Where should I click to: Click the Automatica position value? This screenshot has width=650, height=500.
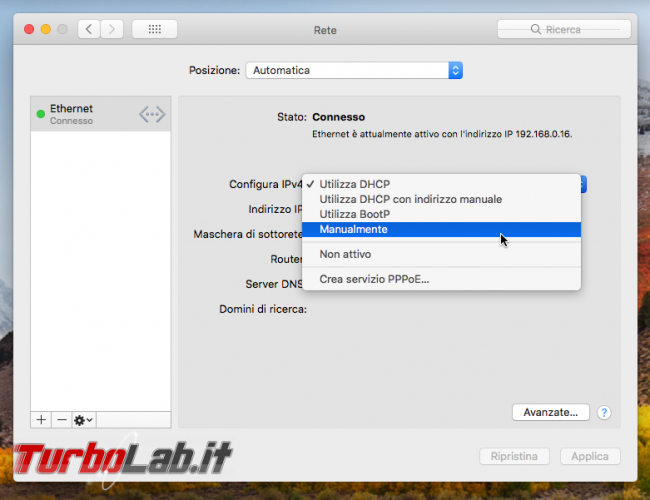(x=281, y=70)
